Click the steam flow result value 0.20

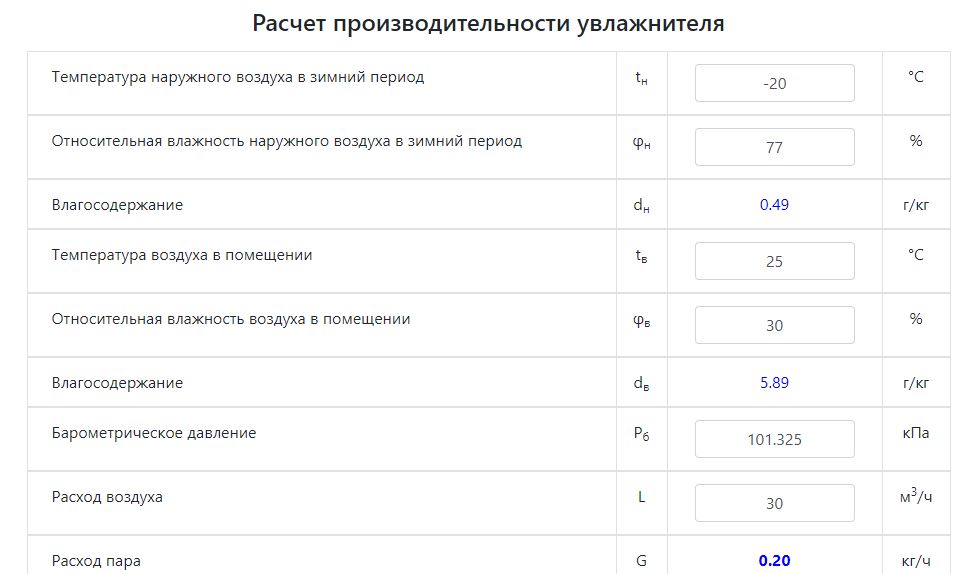pyautogui.click(x=774, y=561)
